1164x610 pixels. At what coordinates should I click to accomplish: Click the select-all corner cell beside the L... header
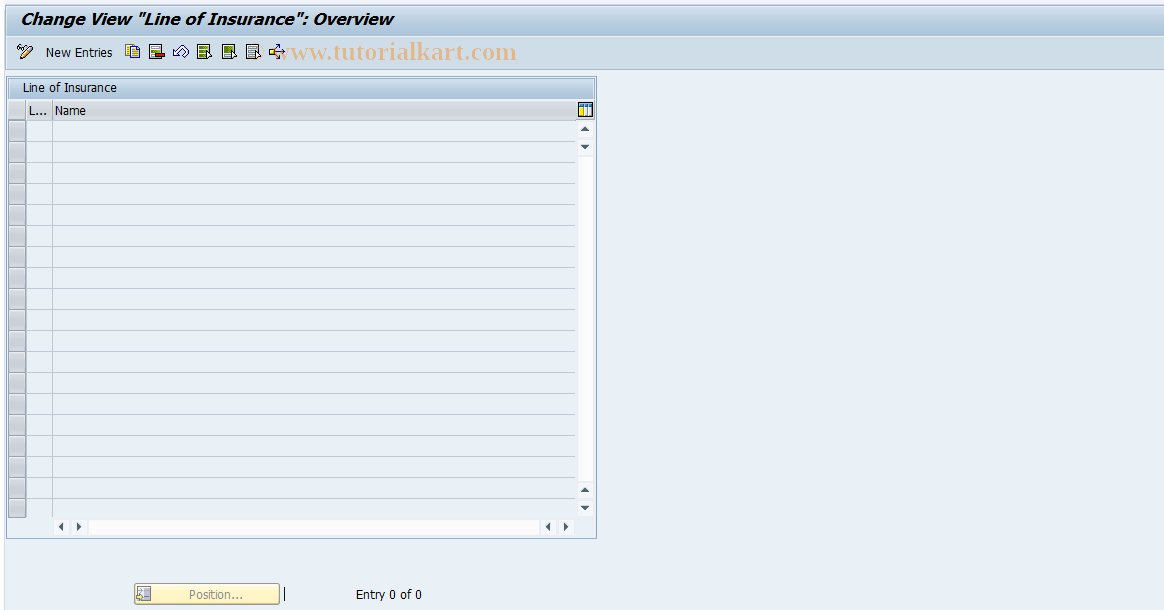click(17, 111)
